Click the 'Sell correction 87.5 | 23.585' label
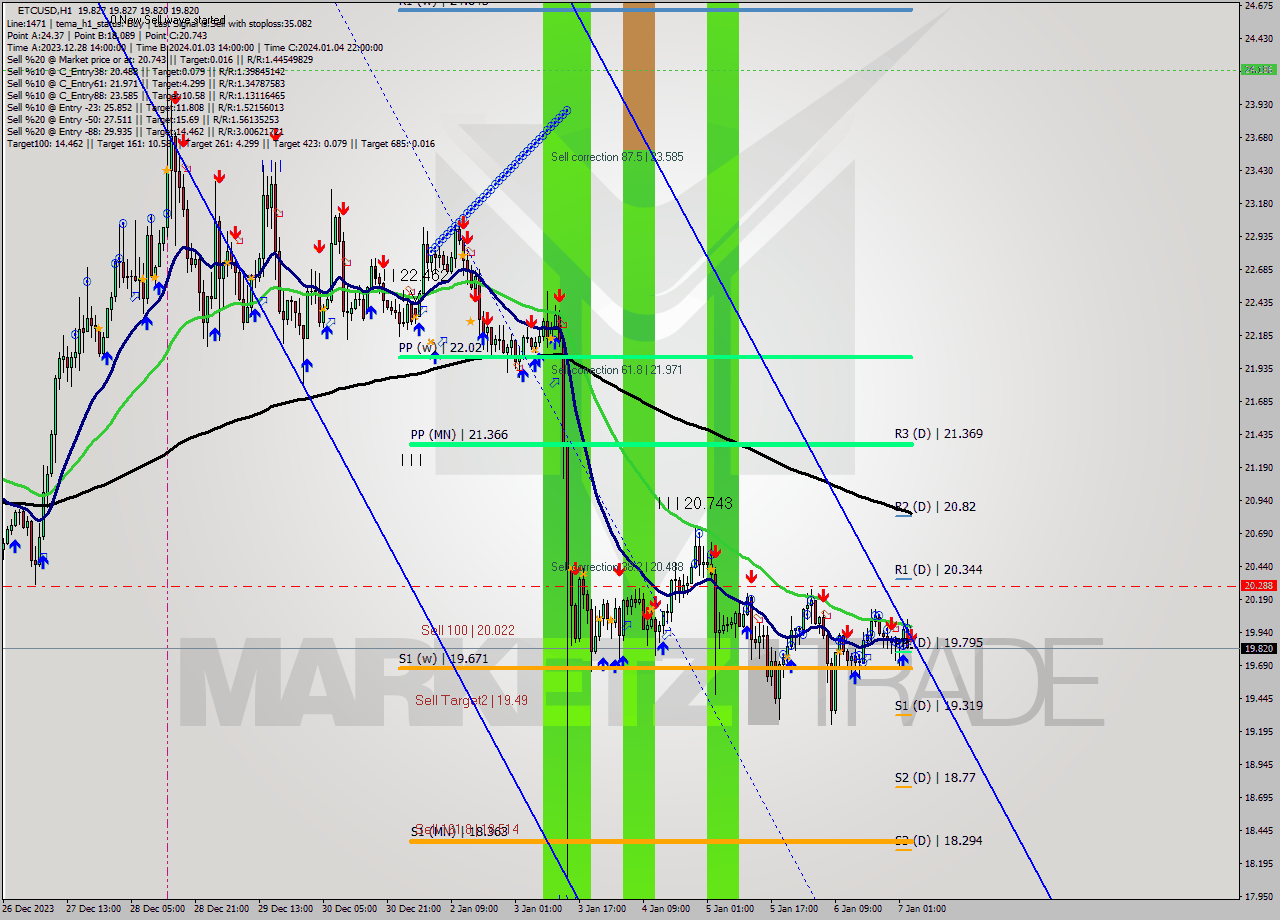The image size is (1280, 920). (618, 157)
